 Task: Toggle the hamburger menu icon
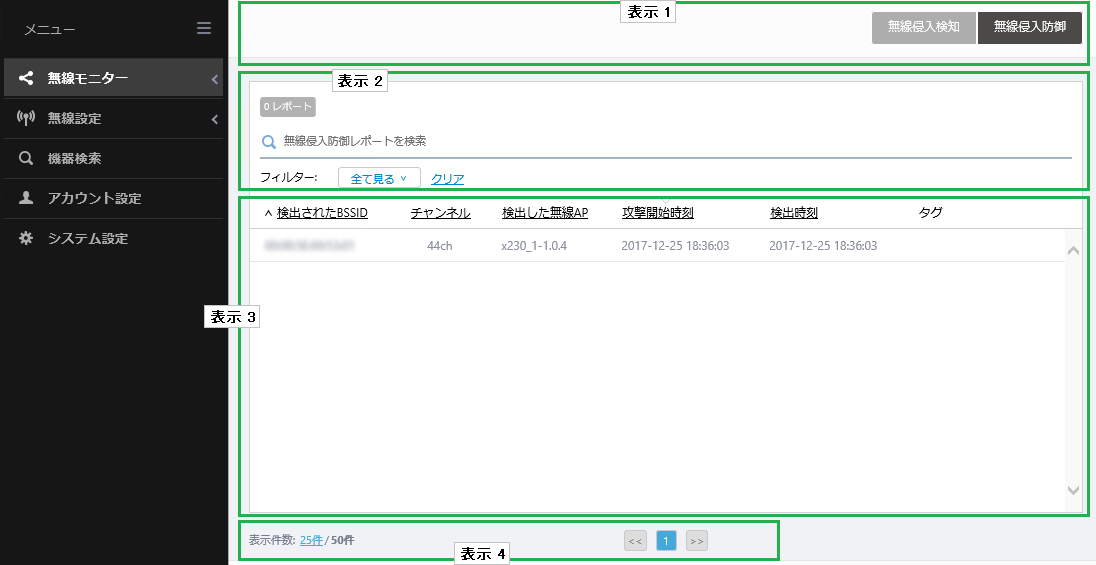pos(203,29)
